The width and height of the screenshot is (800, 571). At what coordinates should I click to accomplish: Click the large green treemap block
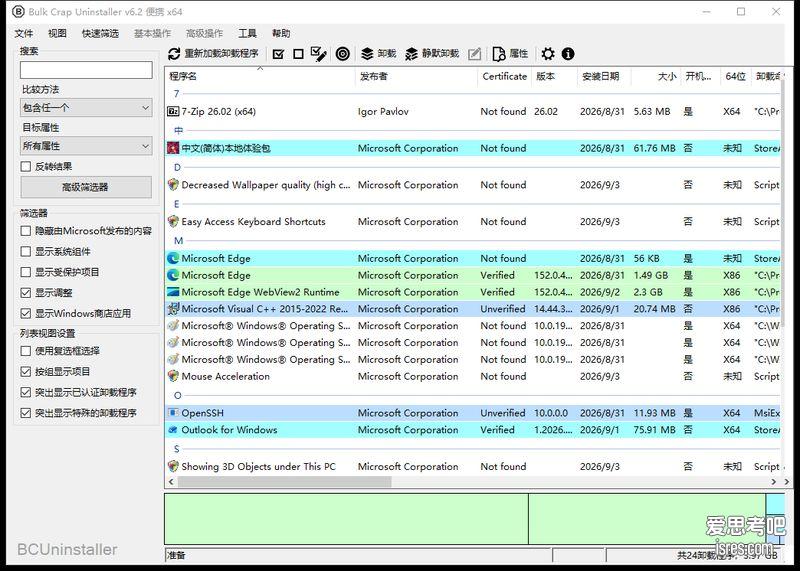pos(346,519)
